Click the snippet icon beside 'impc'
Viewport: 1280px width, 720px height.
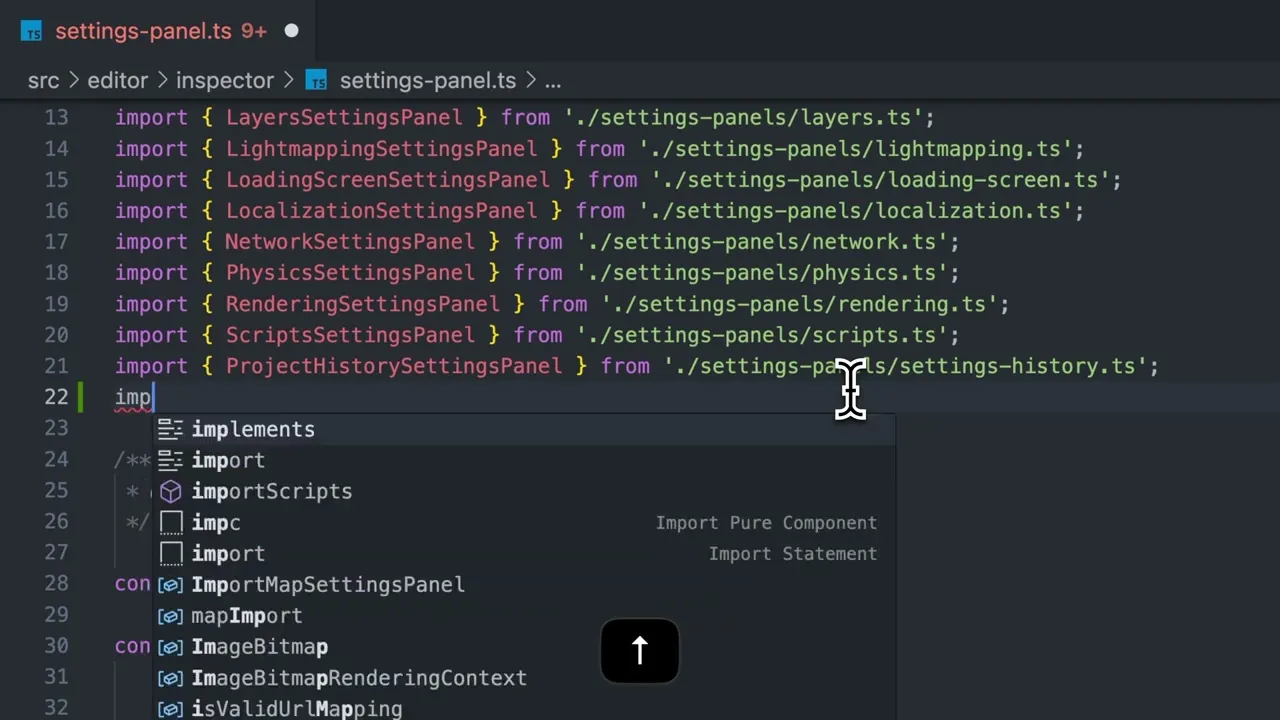pos(171,522)
